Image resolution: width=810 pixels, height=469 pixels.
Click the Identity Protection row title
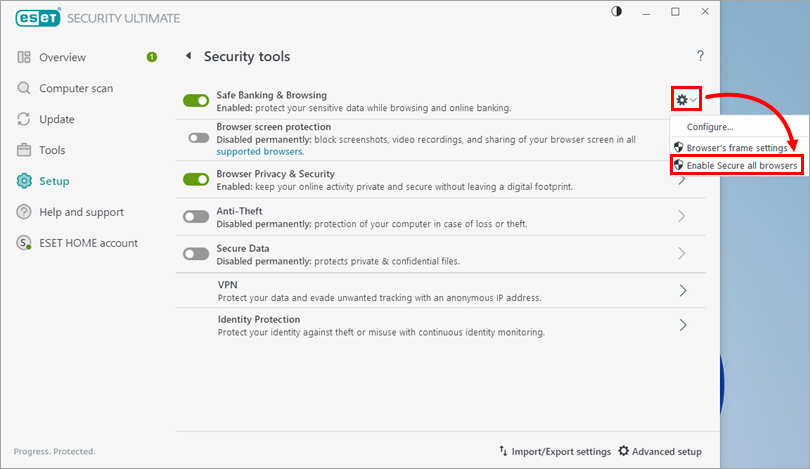259,319
